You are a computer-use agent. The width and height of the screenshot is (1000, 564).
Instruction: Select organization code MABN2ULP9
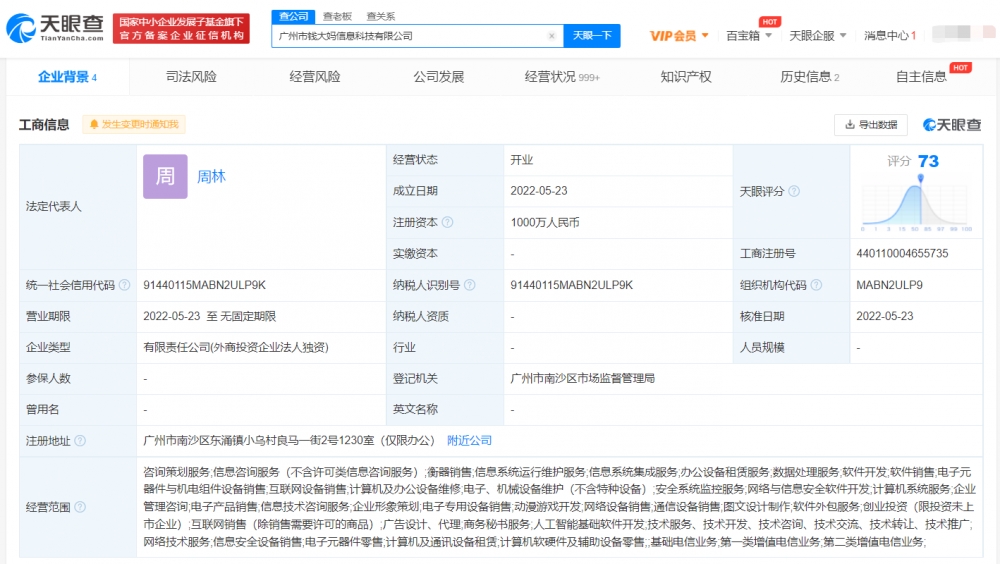[x=889, y=285]
